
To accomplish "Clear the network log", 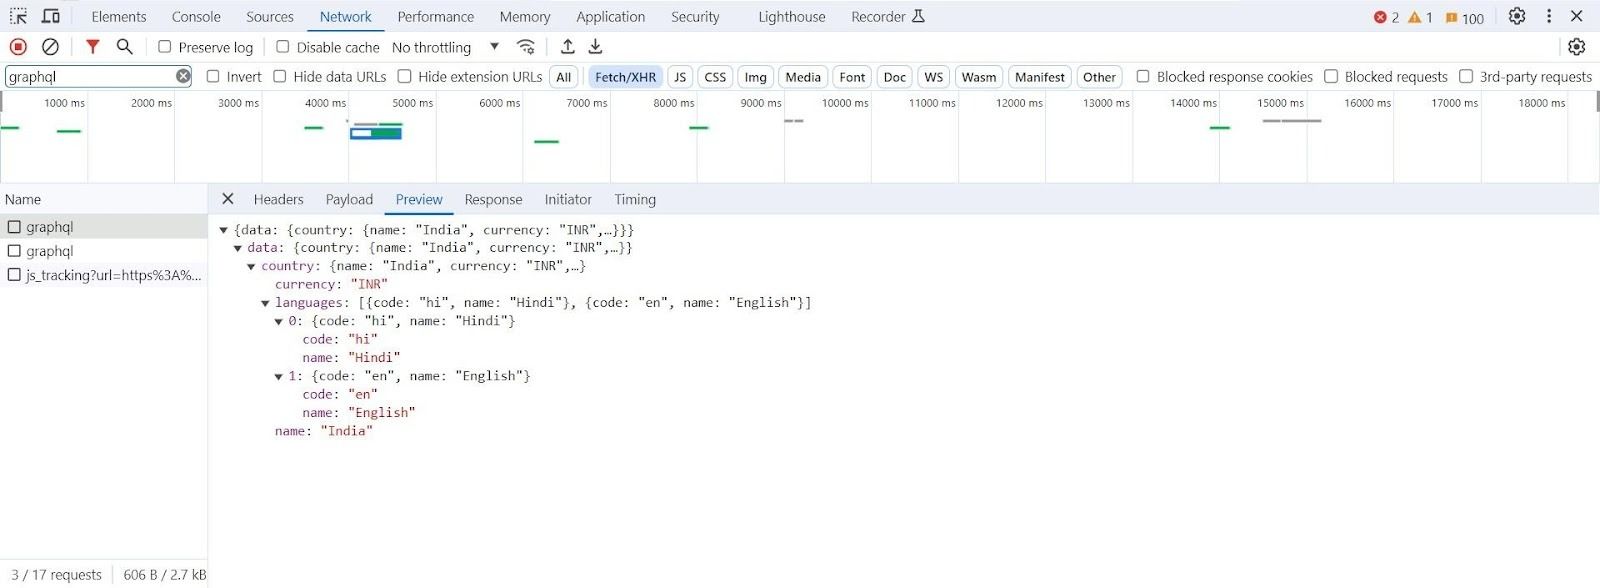I will 50,46.
